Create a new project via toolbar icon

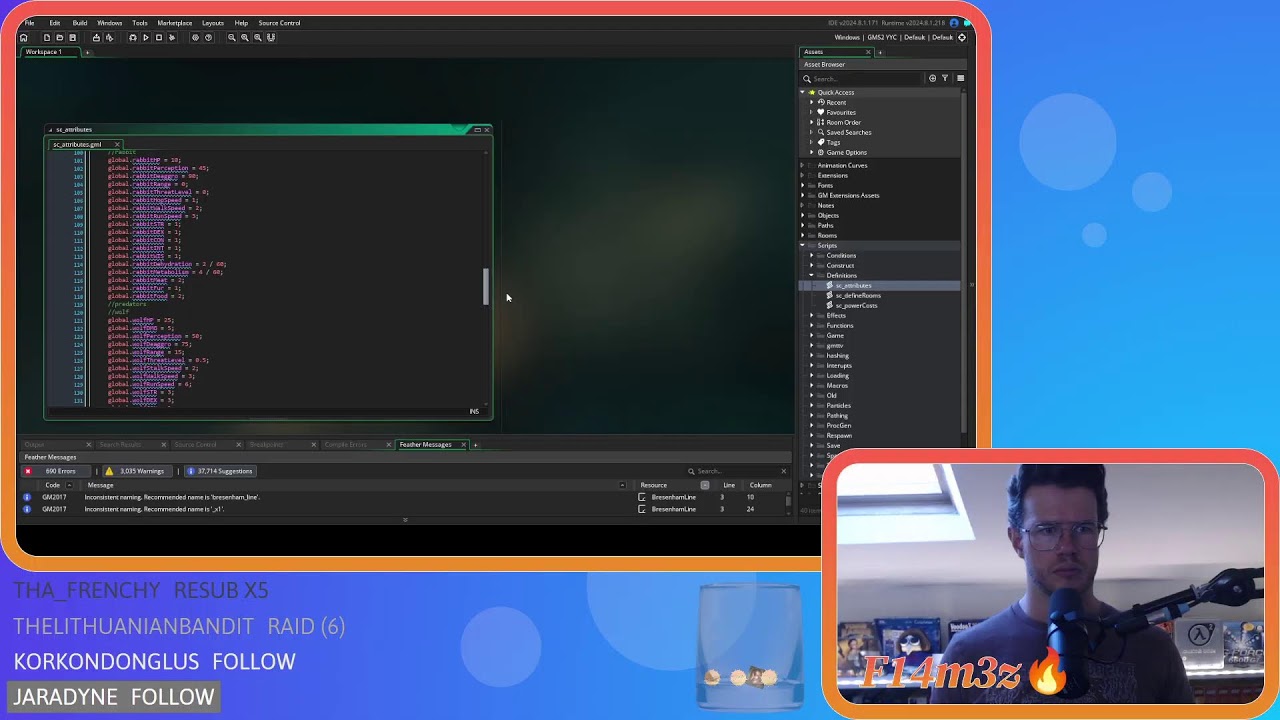(x=46, y=37)
